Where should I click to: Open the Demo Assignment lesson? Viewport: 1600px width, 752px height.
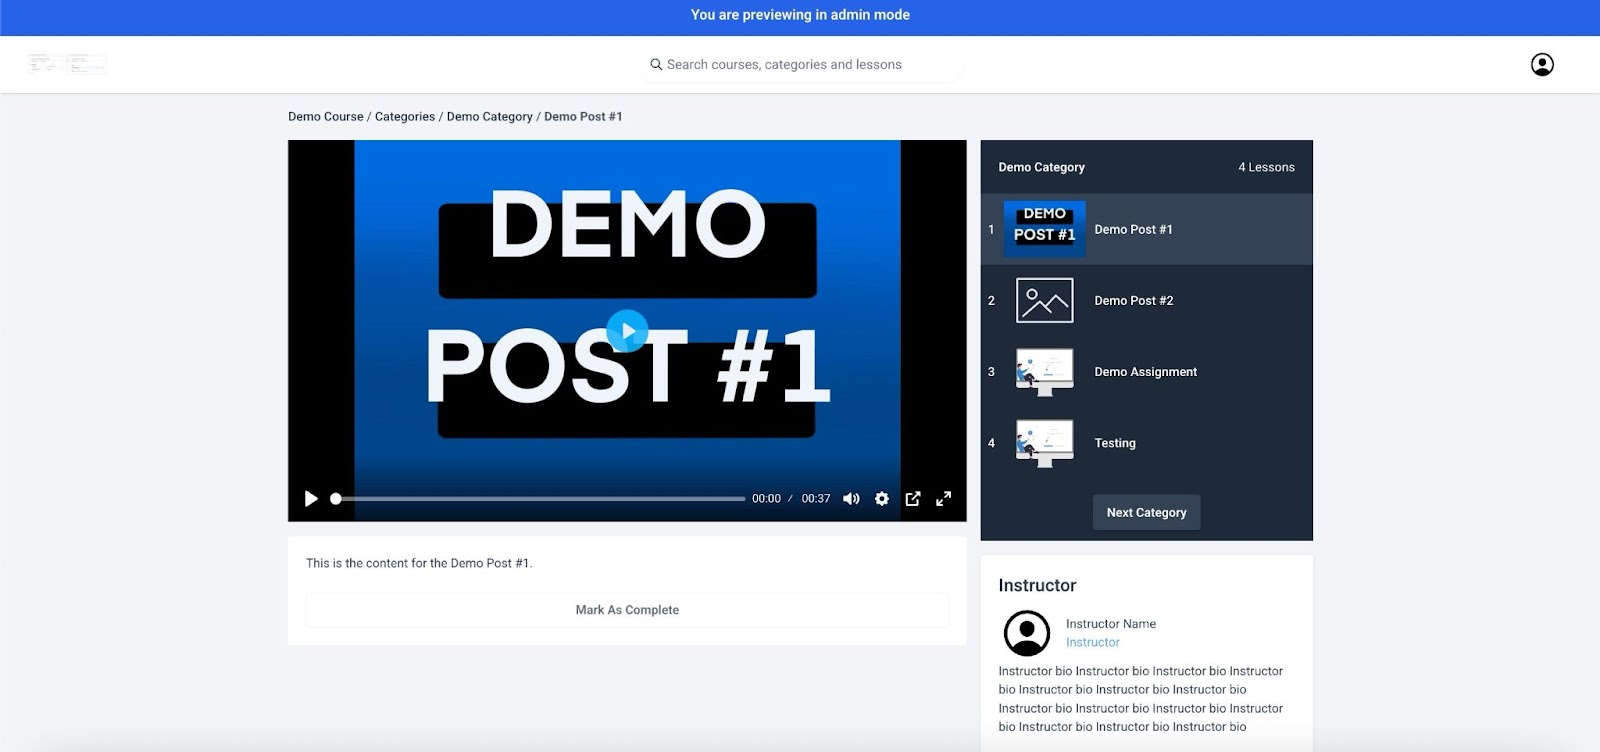coord(1145,372)
